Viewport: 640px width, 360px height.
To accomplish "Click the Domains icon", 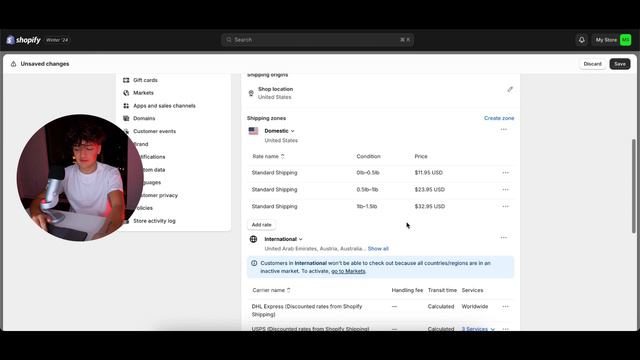I will [126, 118].
